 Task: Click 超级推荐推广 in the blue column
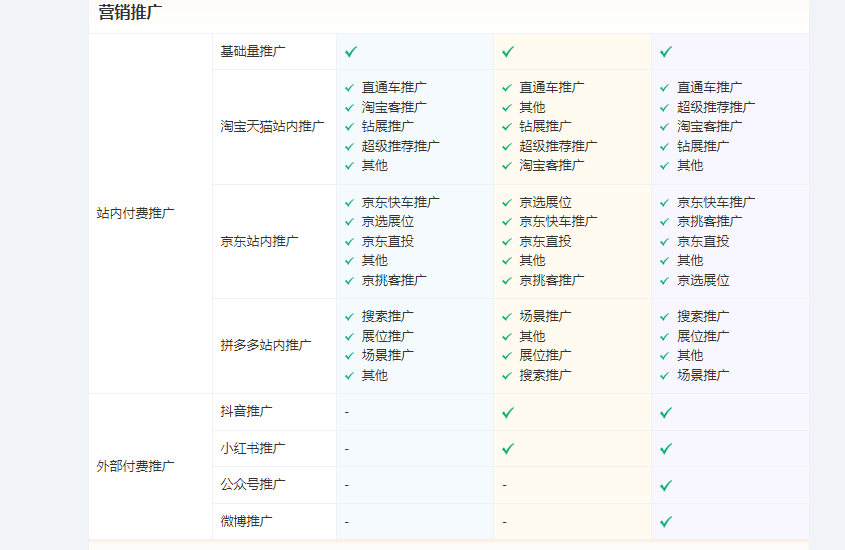400,146
